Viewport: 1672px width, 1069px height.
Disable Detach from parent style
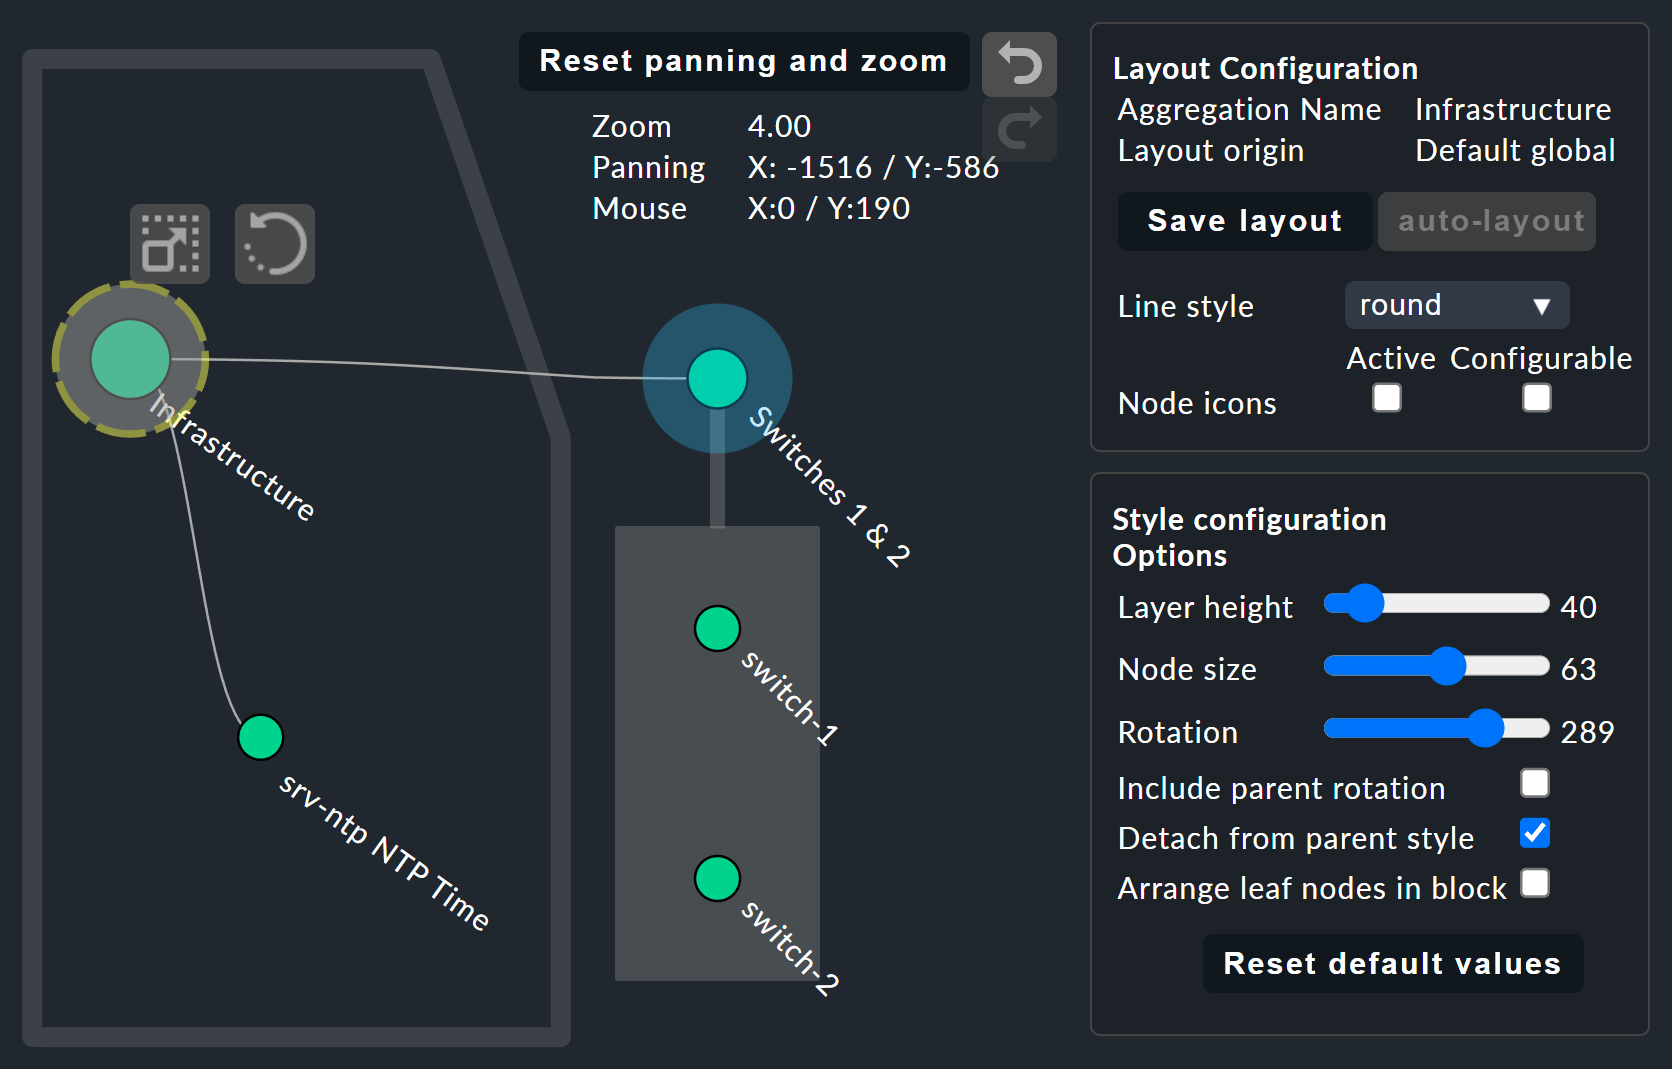[x=1535, y=834]
